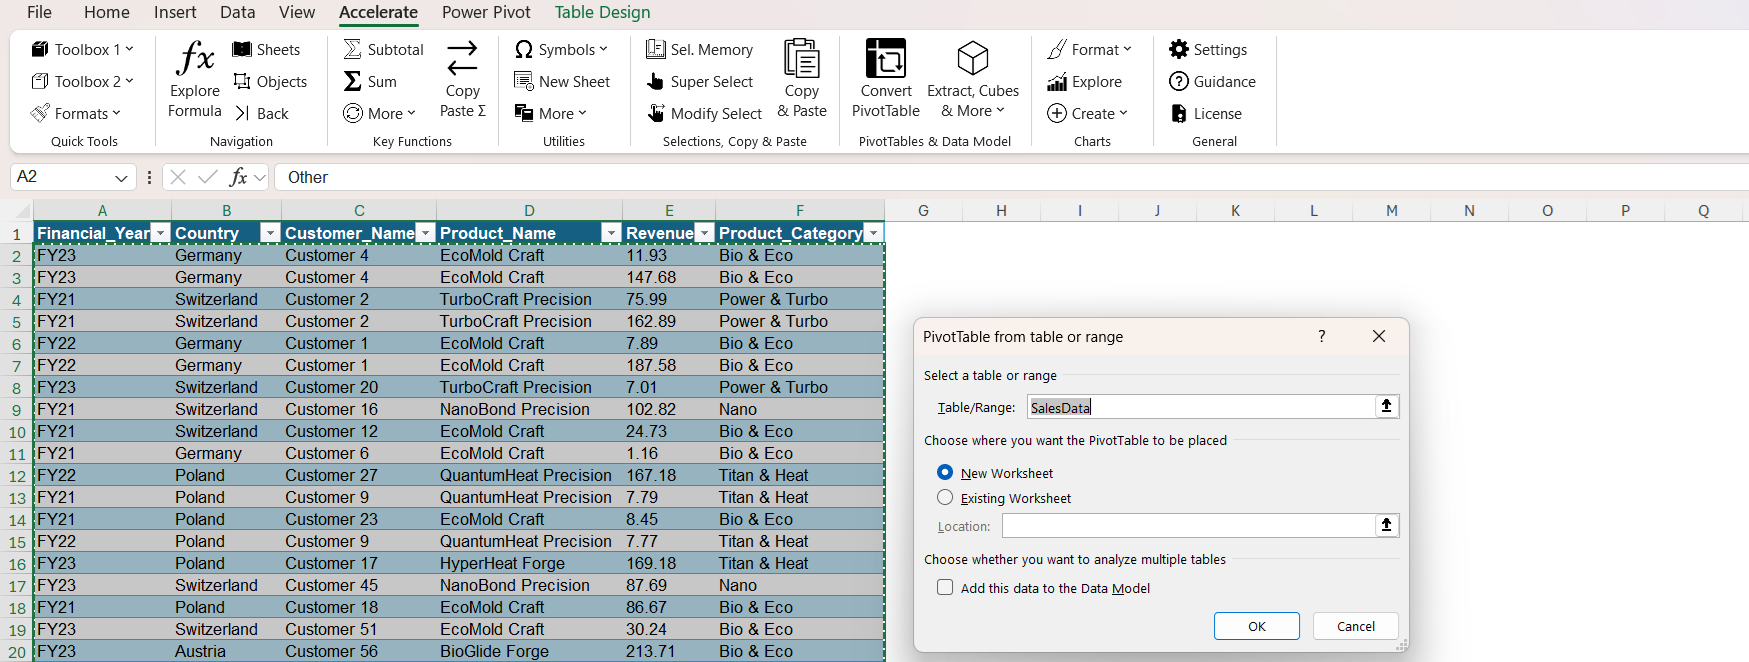Click the dialog help question mark
The image size is (1749, 662).
click(x=1322, y=336)
